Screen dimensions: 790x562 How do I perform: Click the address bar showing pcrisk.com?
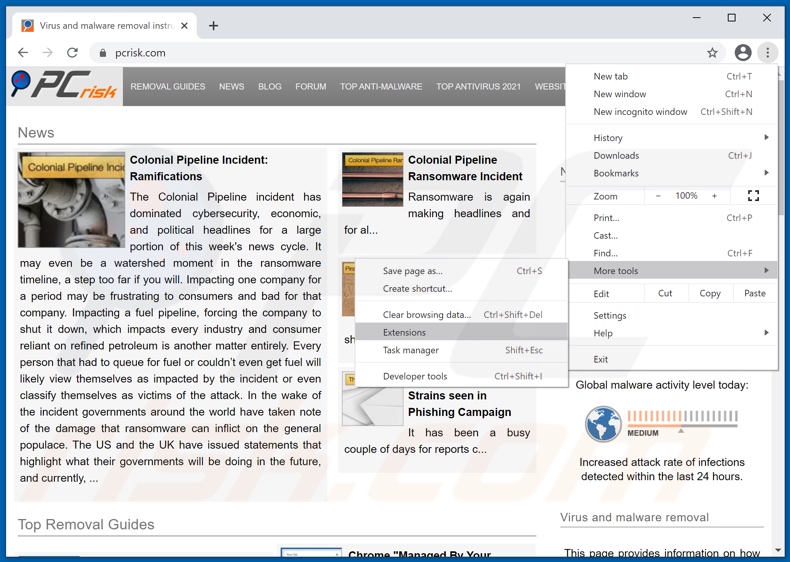[400, 53]
